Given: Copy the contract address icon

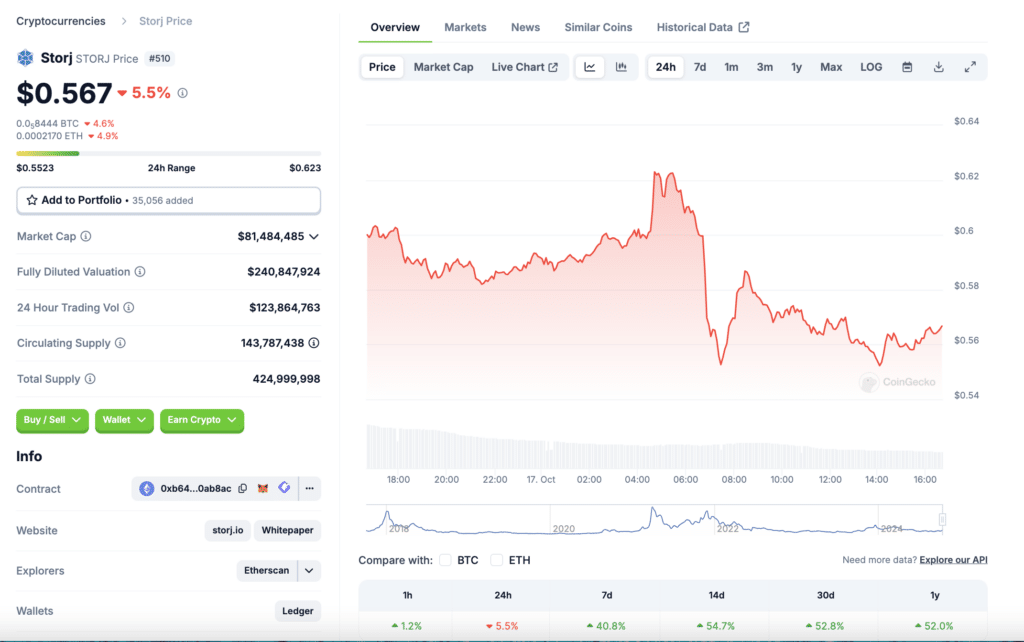Looking at the screenshot, I should coord(243,489).
